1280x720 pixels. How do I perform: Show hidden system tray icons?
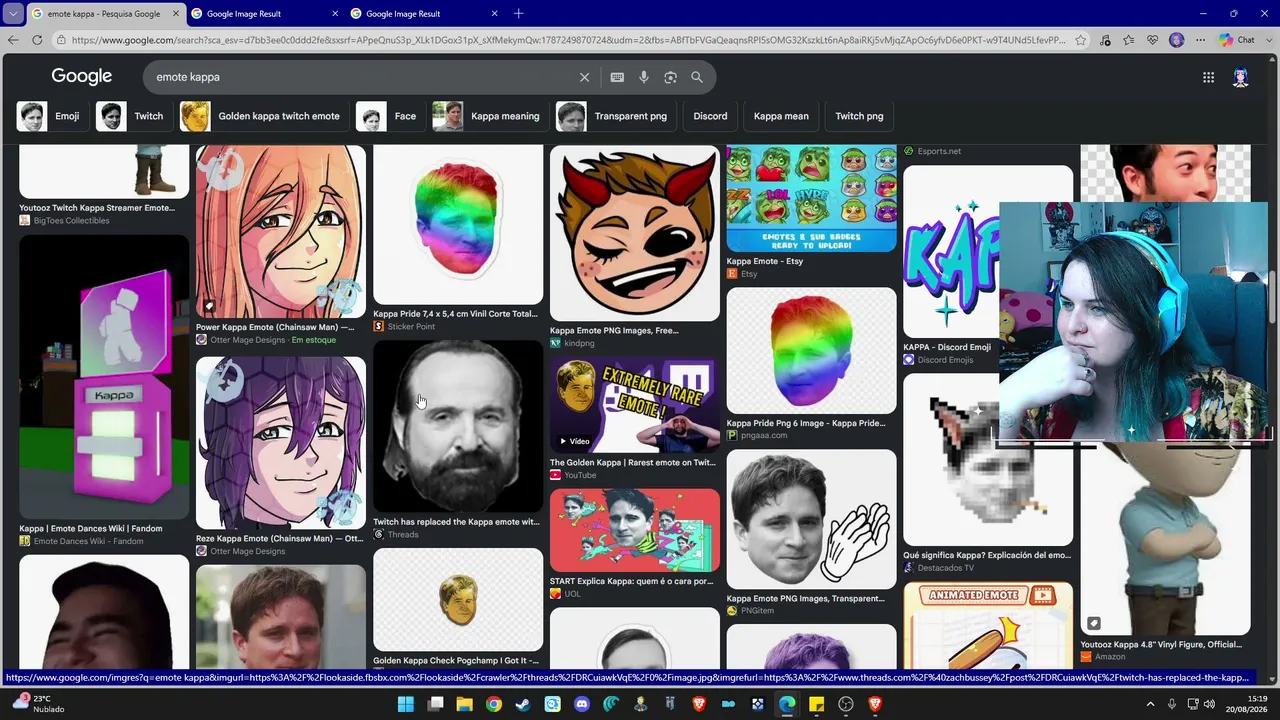coord(1150,704)
